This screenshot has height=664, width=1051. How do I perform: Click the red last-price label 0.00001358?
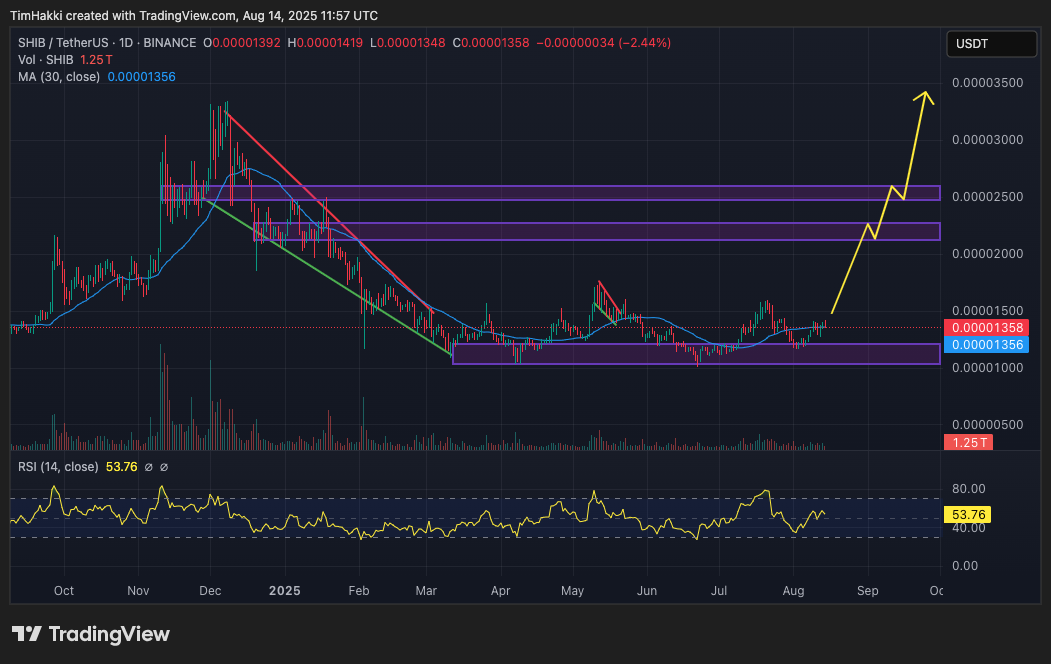(986, 327)
